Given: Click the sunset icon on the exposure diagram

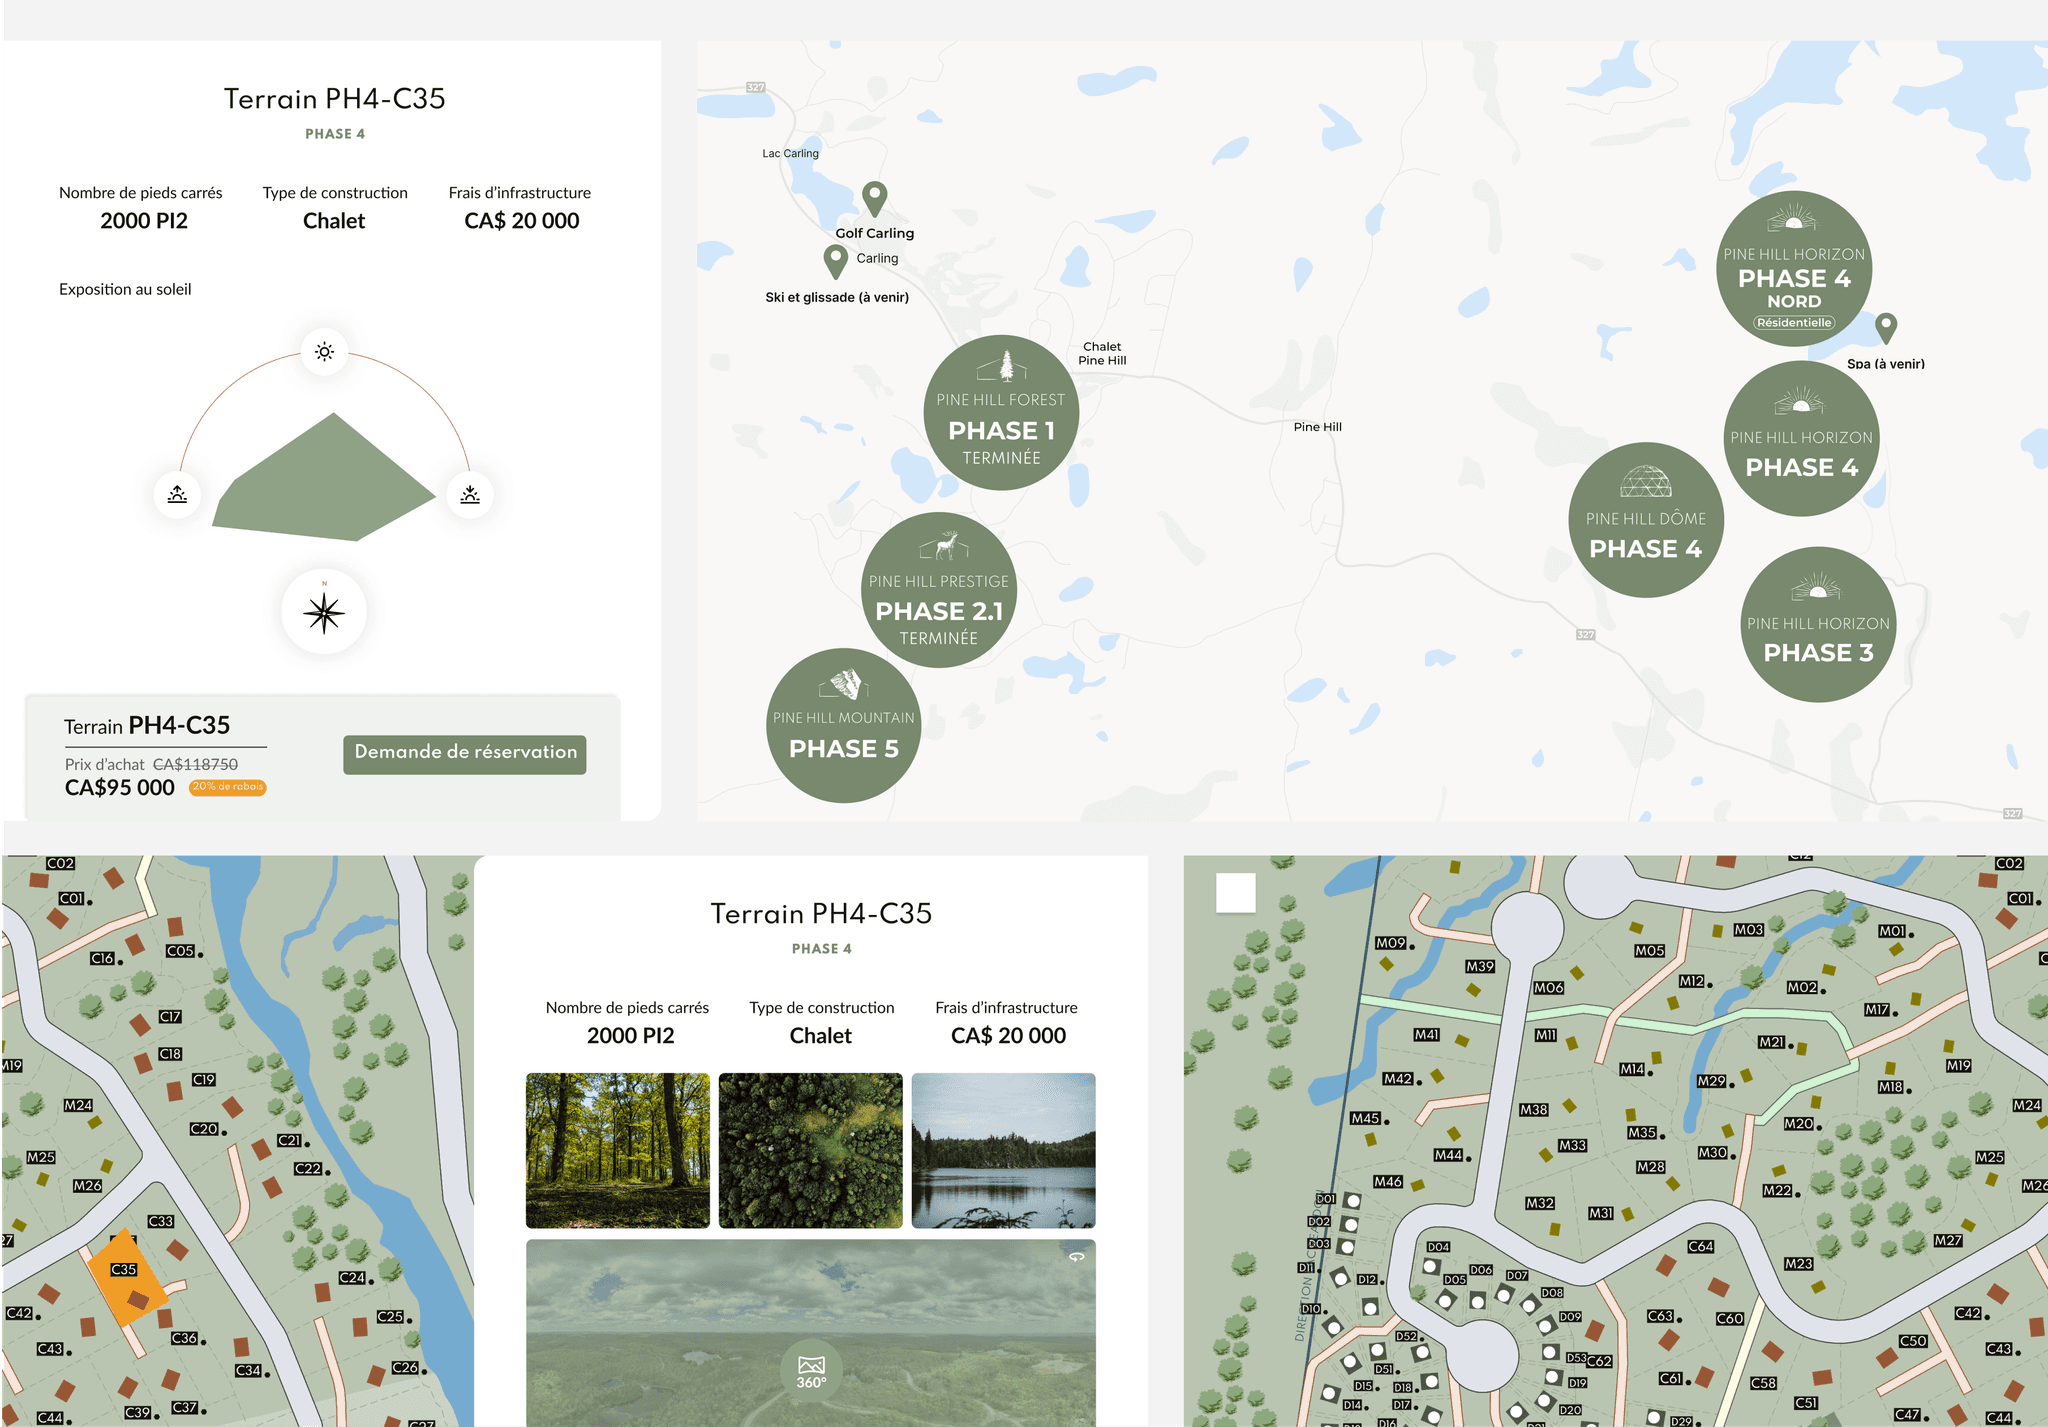Looking at the screenshot, I should pyautogui.click(x=469, y=494).
